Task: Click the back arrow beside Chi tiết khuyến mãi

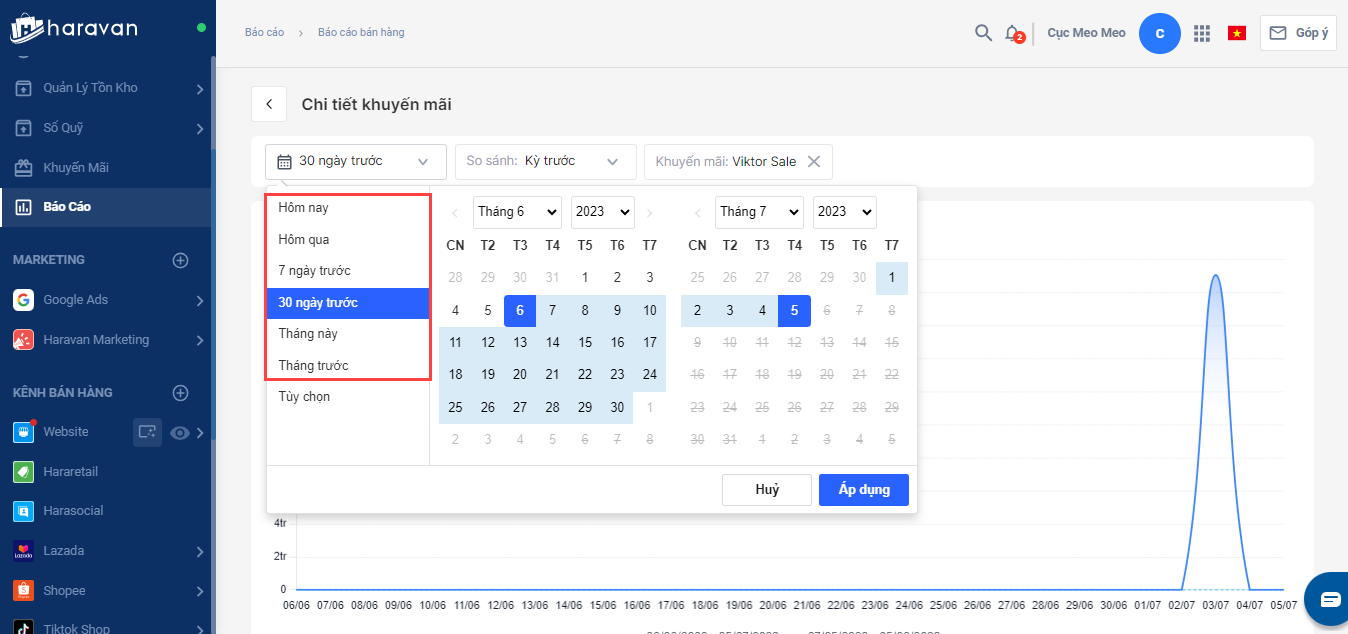Action: coord(269,104)
